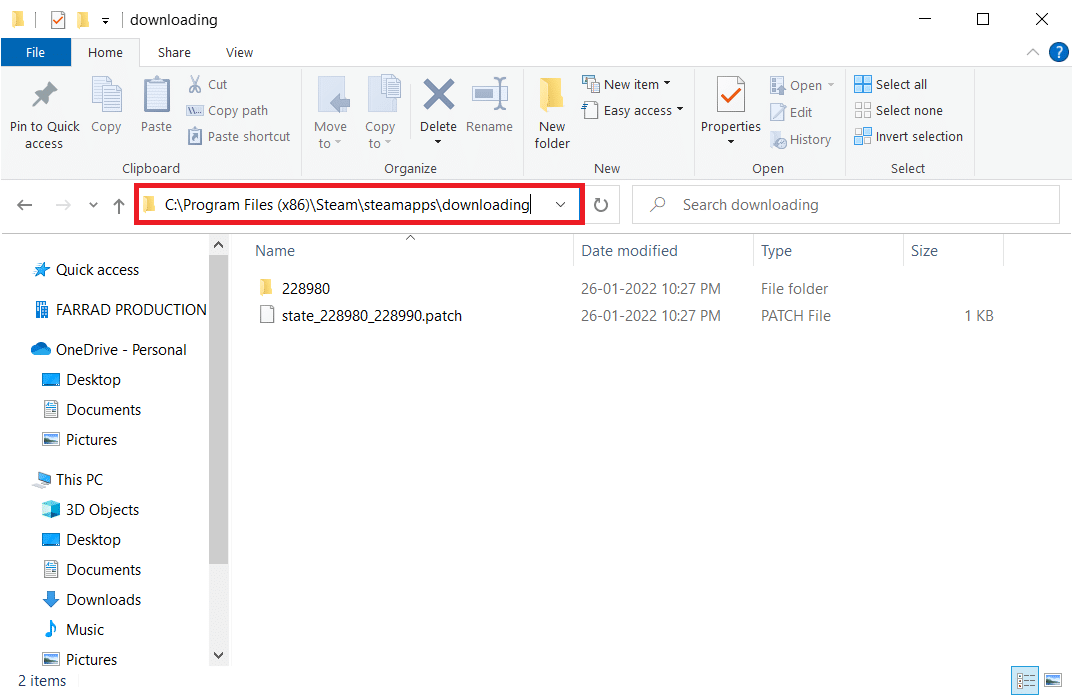Switch to large icons view in status bar

click(x=1053, y=680)
